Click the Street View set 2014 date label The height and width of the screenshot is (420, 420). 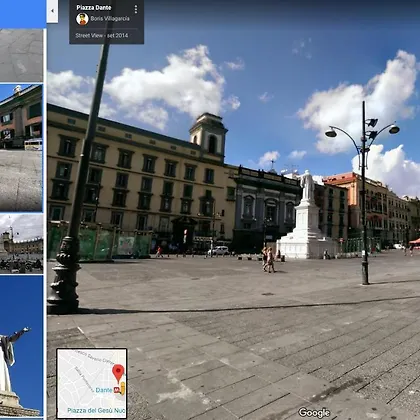point(102,35)
